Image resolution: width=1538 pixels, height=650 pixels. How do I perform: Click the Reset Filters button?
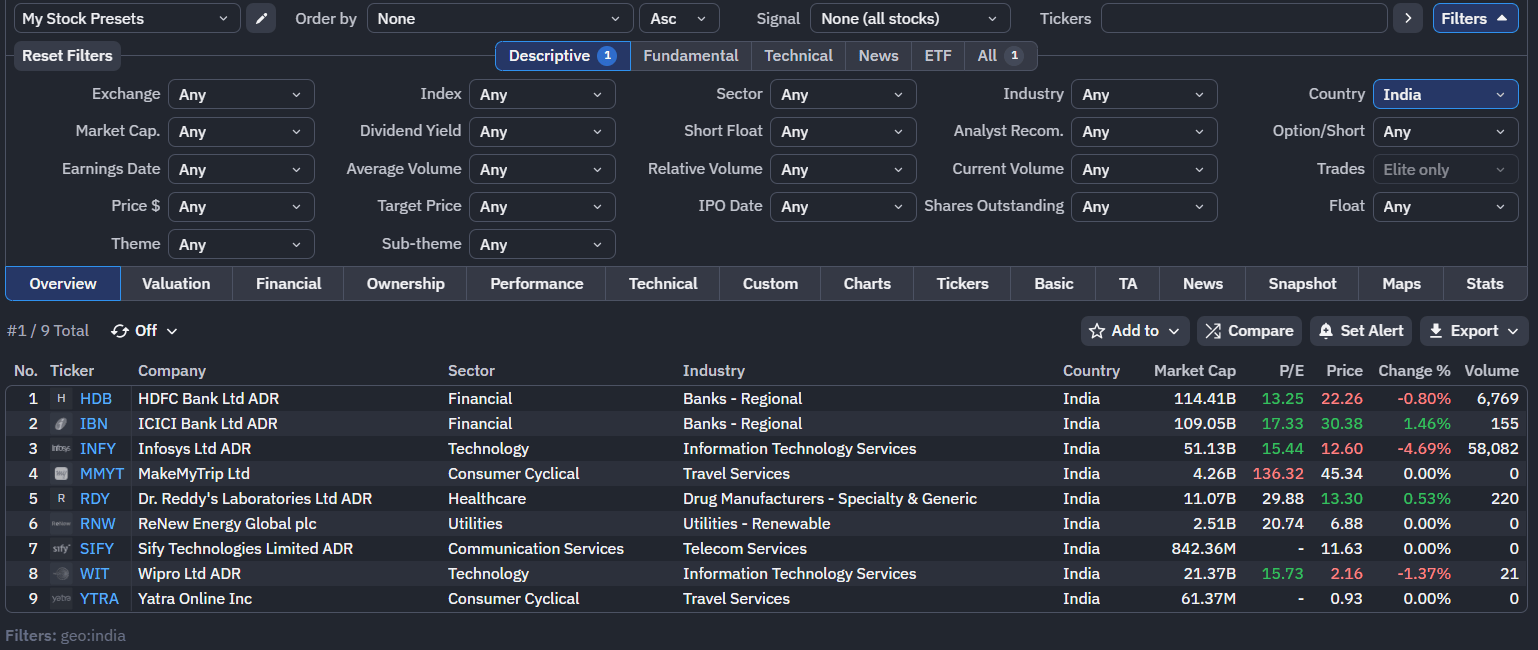[67, 56]
